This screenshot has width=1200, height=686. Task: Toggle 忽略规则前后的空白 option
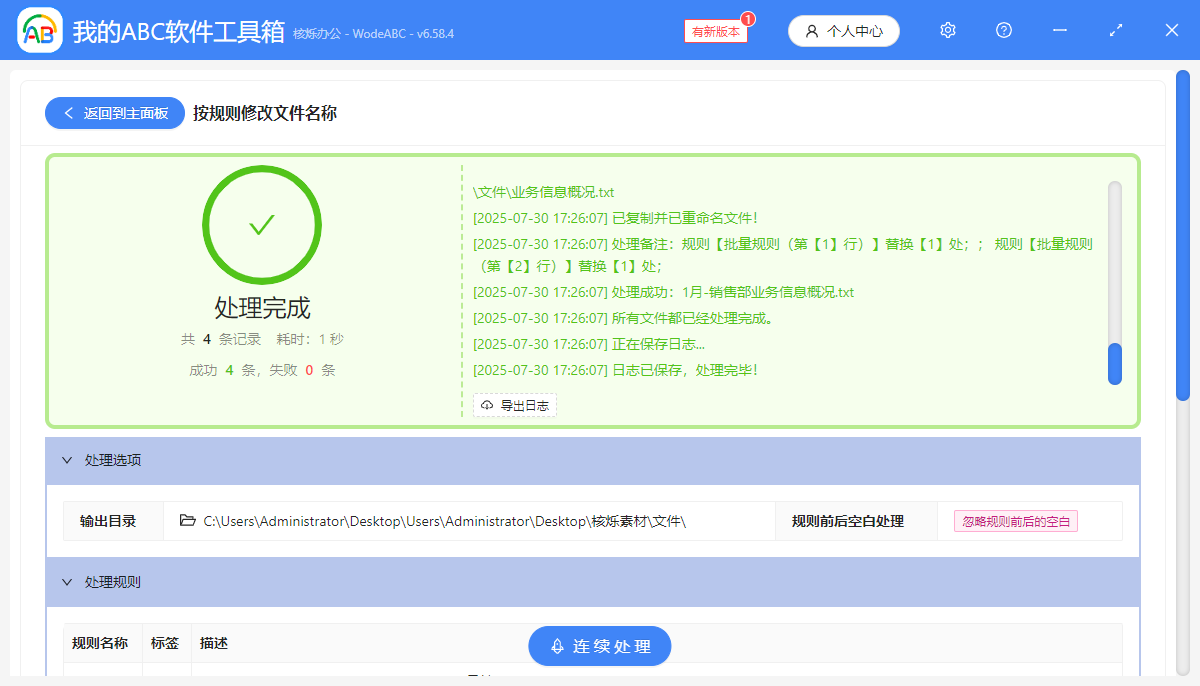(x=1015, y=521)
